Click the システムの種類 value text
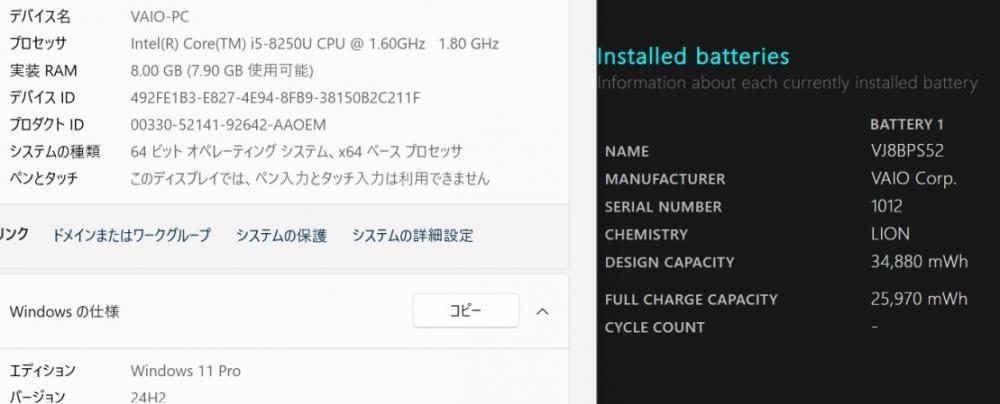1000x404 pixels. click(296, 152)
